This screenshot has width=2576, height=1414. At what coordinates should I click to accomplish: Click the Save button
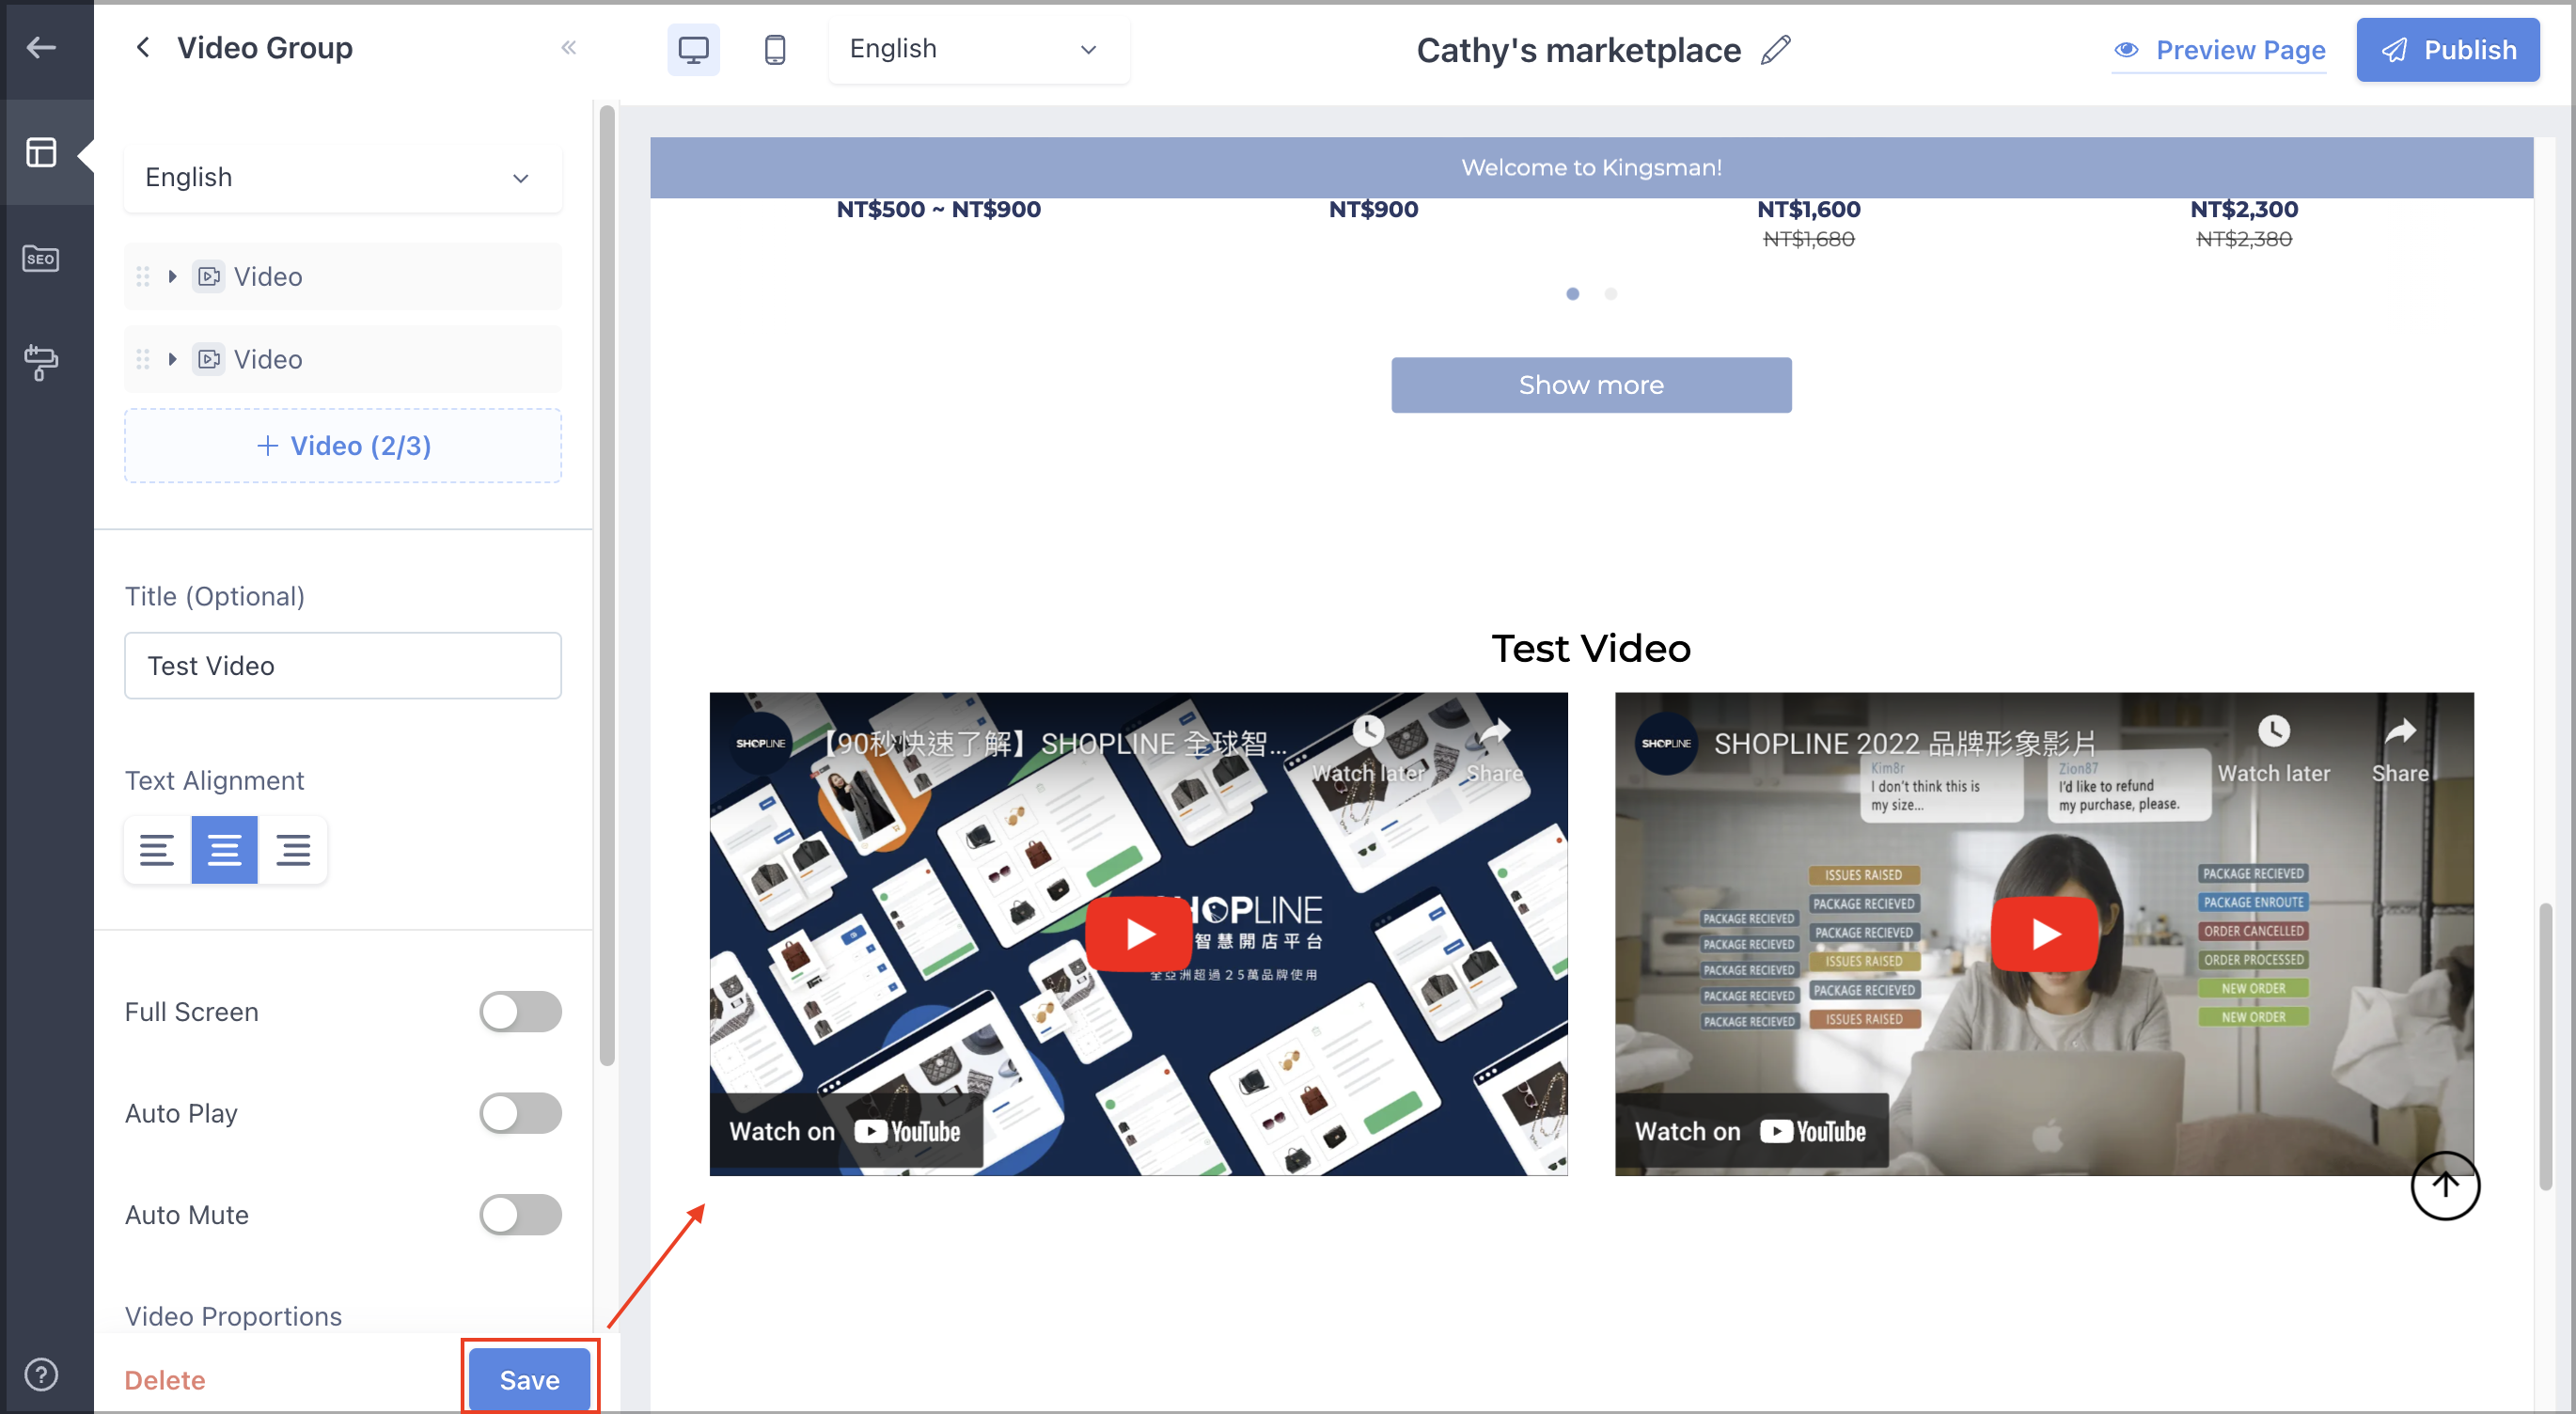529,1379
